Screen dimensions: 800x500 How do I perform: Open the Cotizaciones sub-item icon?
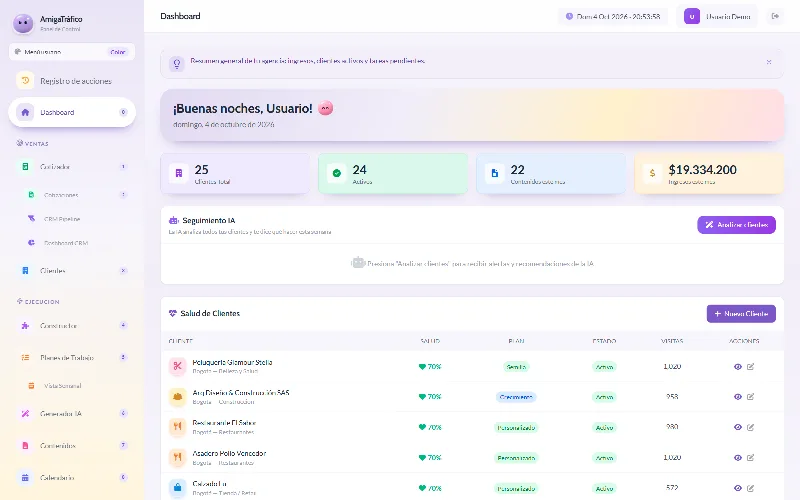31,195
